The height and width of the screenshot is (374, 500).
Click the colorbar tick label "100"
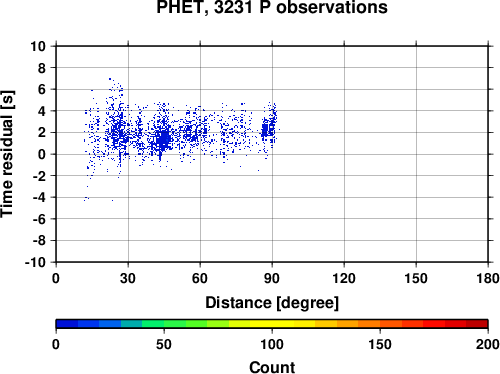(x=272, y=344)
